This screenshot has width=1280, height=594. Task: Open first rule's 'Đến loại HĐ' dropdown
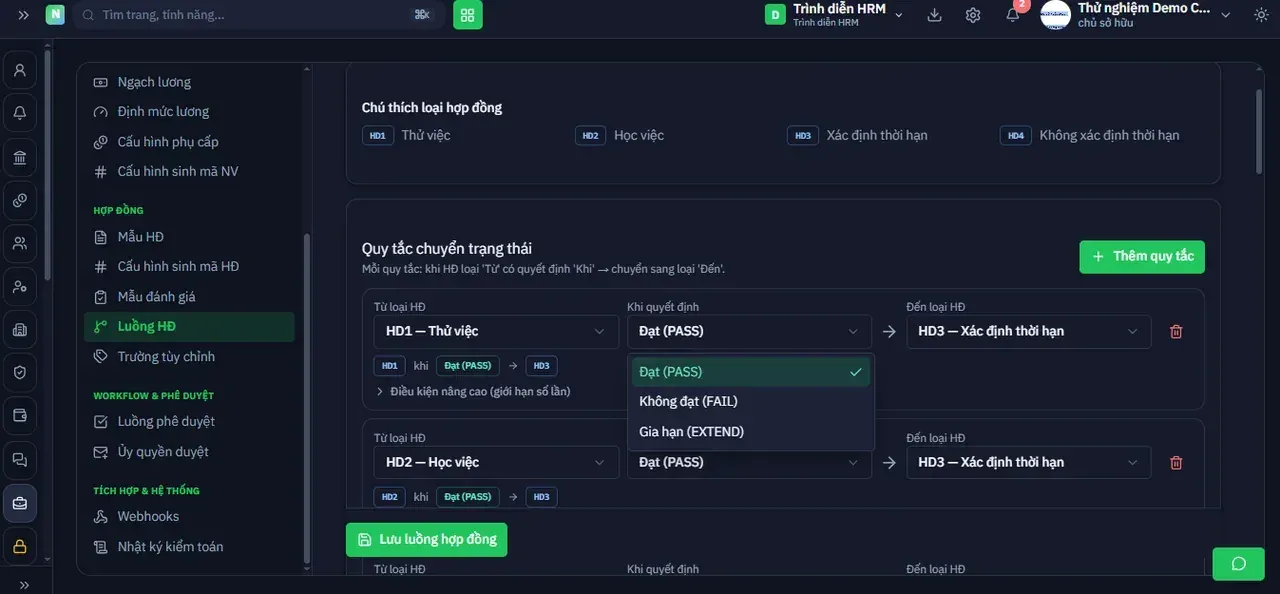pos(1029,331)
